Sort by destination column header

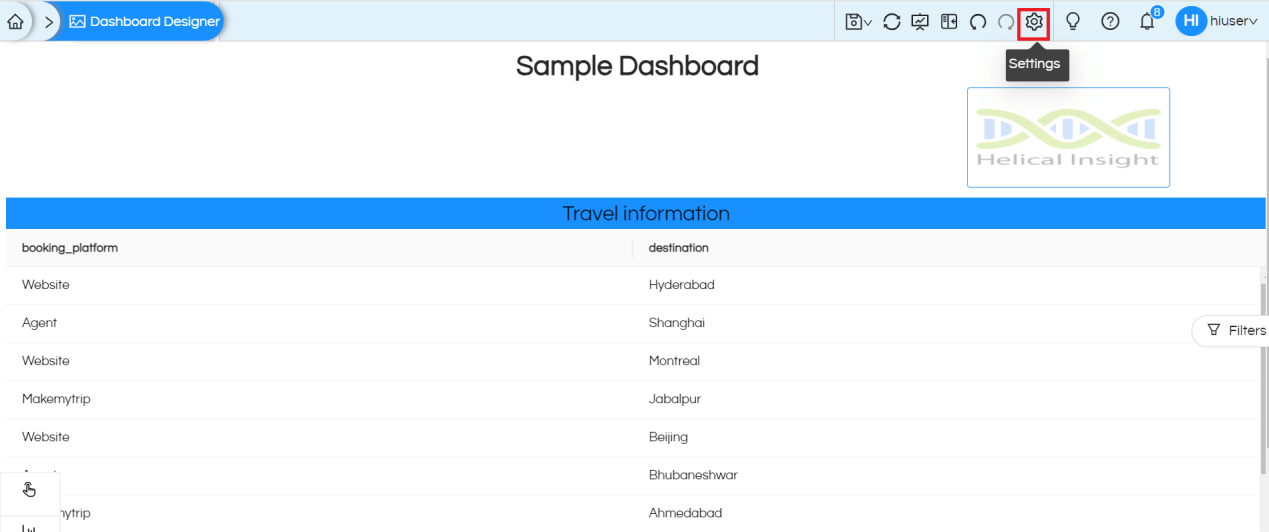[679, 248]
